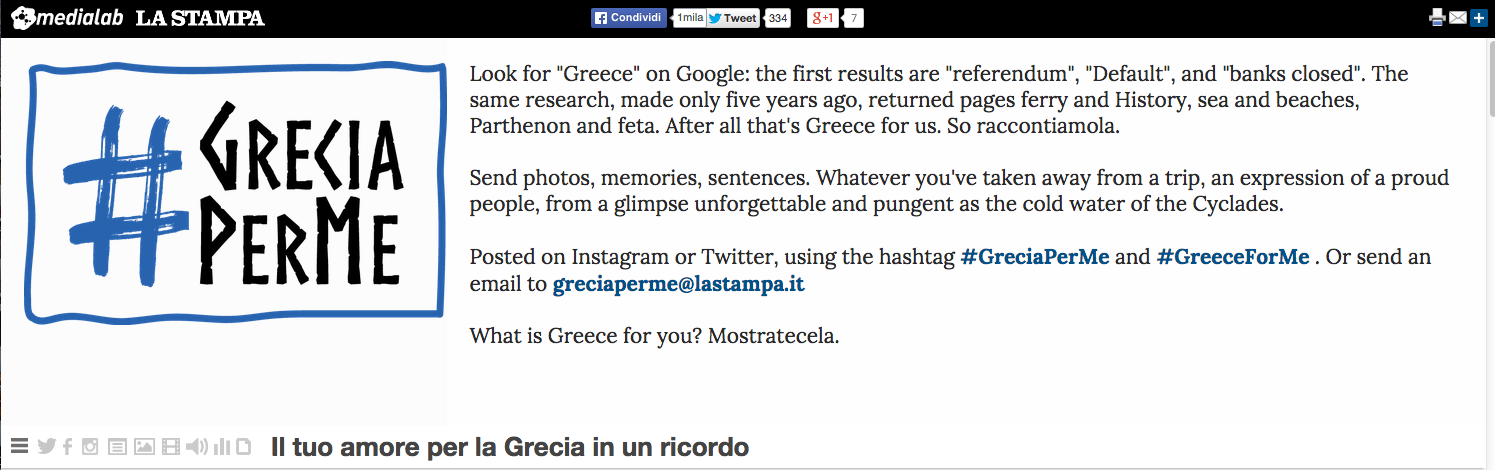
Task: Show video posts via film strip icon
Action: point(171,447)
